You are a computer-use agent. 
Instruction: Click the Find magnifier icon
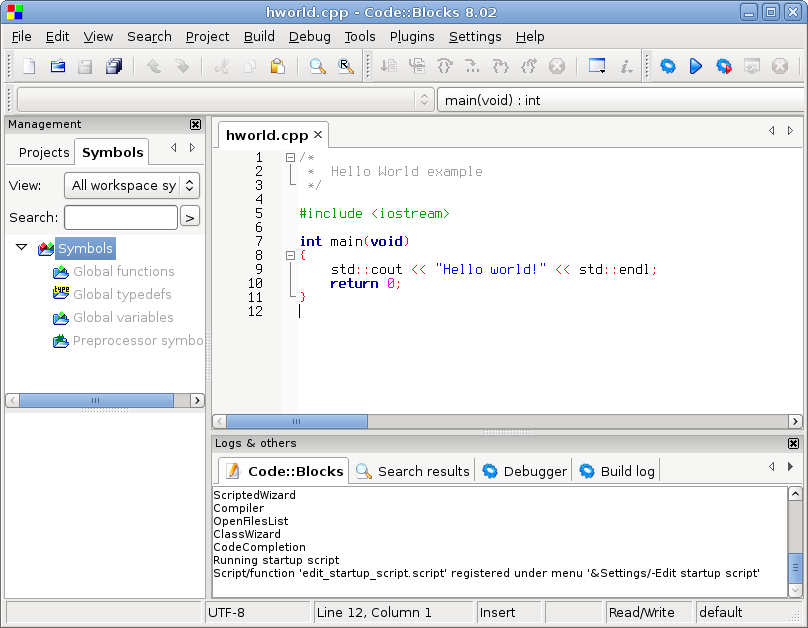pos(317,67)
